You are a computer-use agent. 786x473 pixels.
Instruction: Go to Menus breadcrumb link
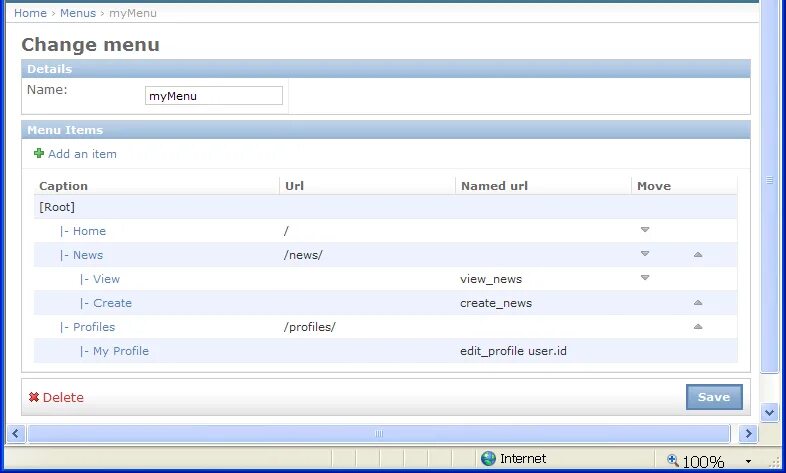78,13
